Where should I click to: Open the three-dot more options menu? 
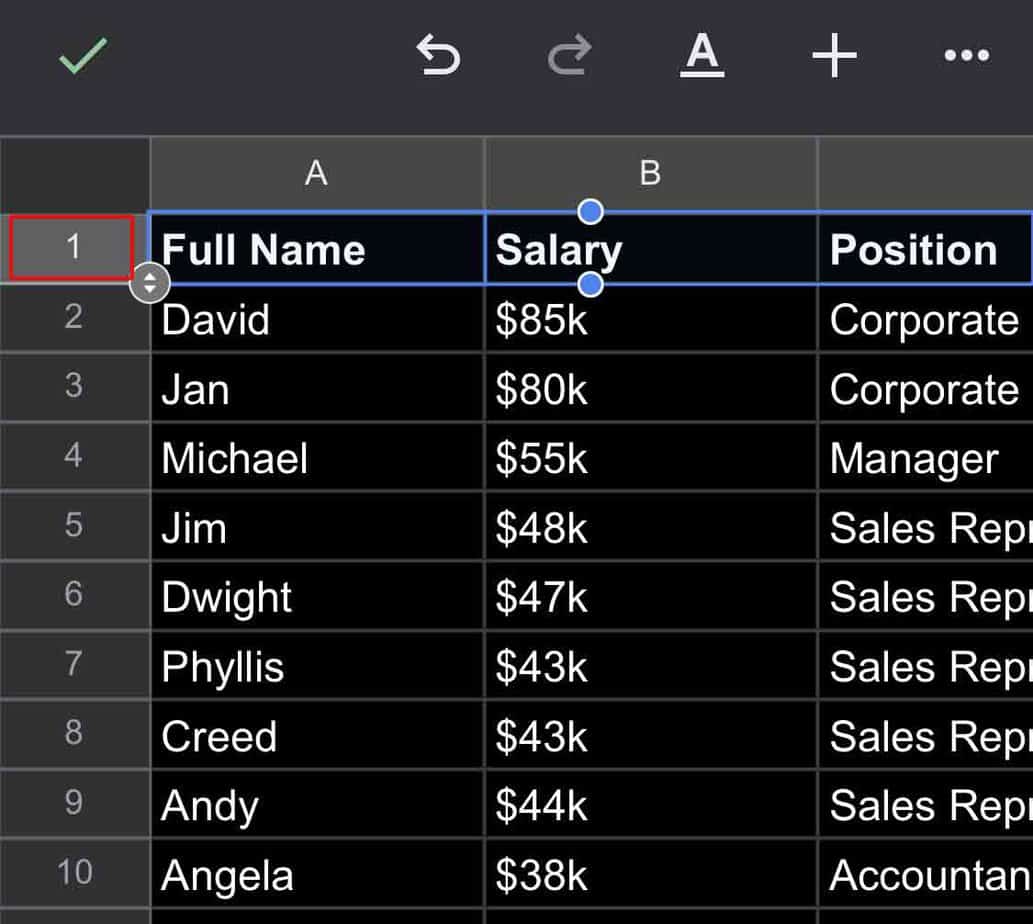coord(966,56)
